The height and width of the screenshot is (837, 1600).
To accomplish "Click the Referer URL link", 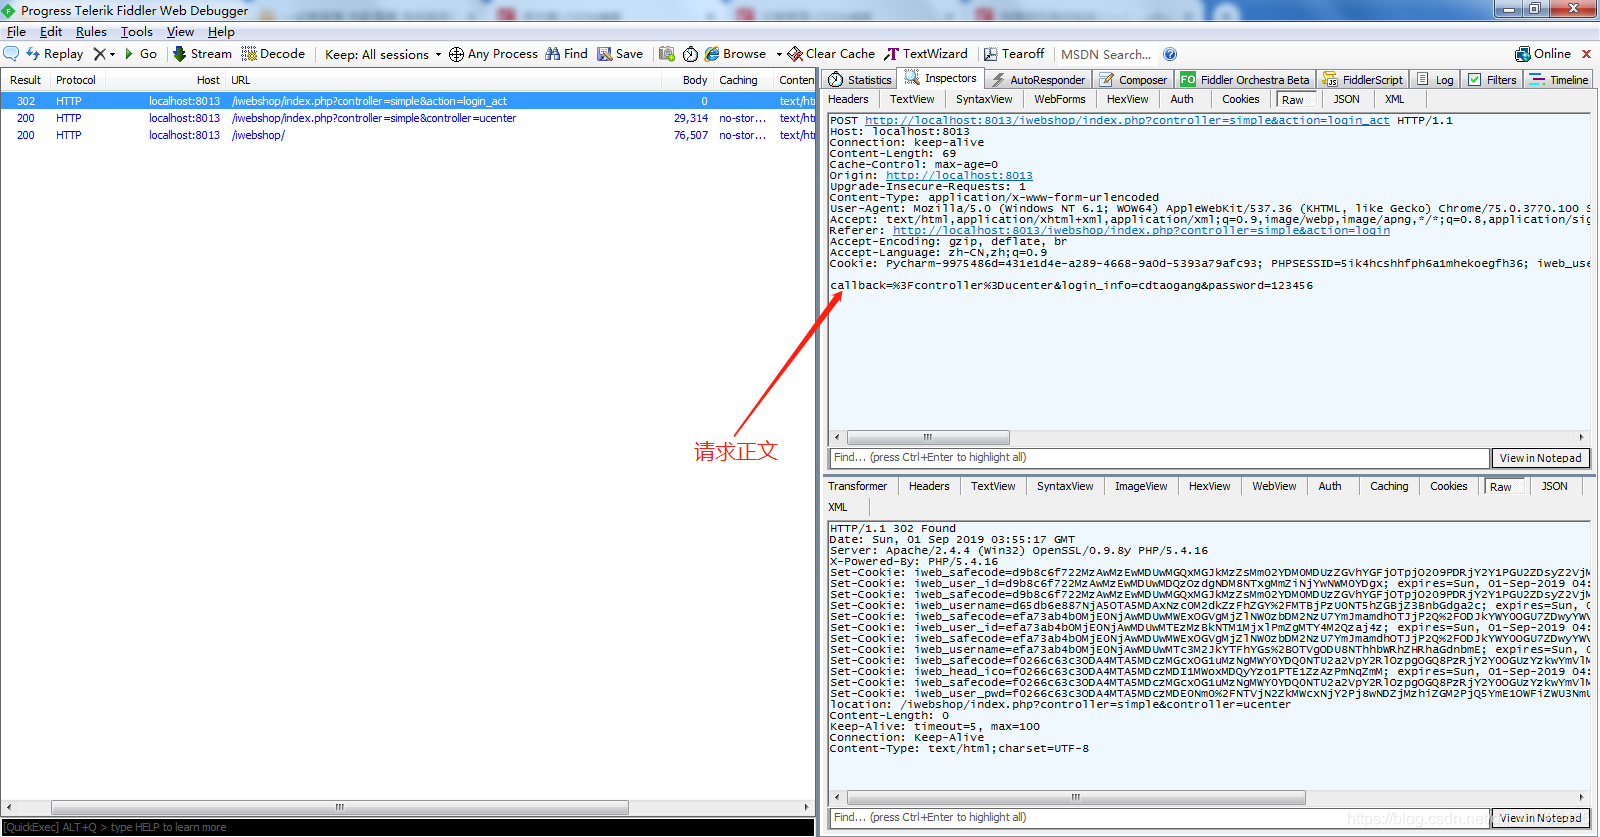I will pos(1141,231).
